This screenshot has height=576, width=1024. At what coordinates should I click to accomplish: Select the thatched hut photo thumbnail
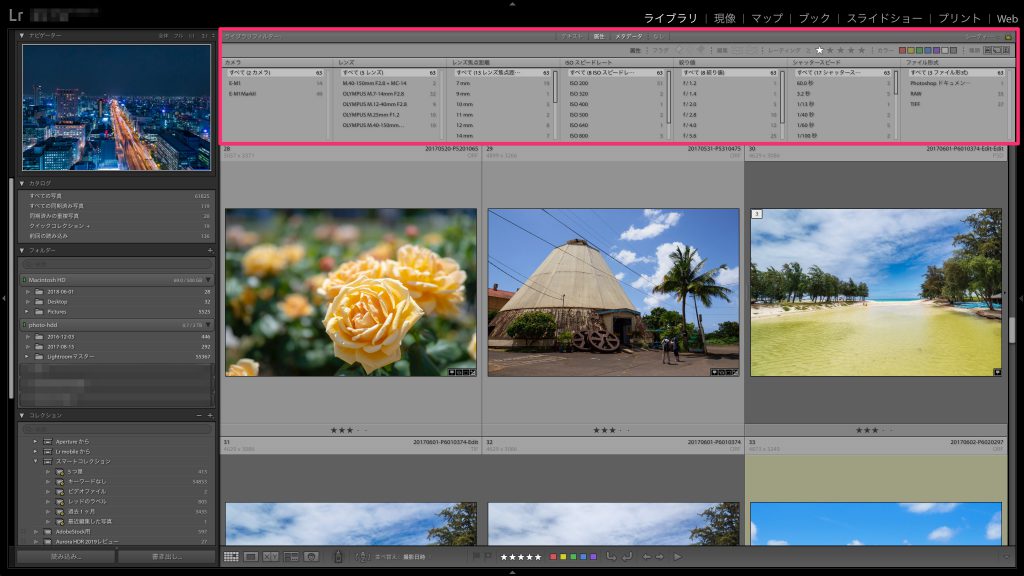tap(613, 292)
